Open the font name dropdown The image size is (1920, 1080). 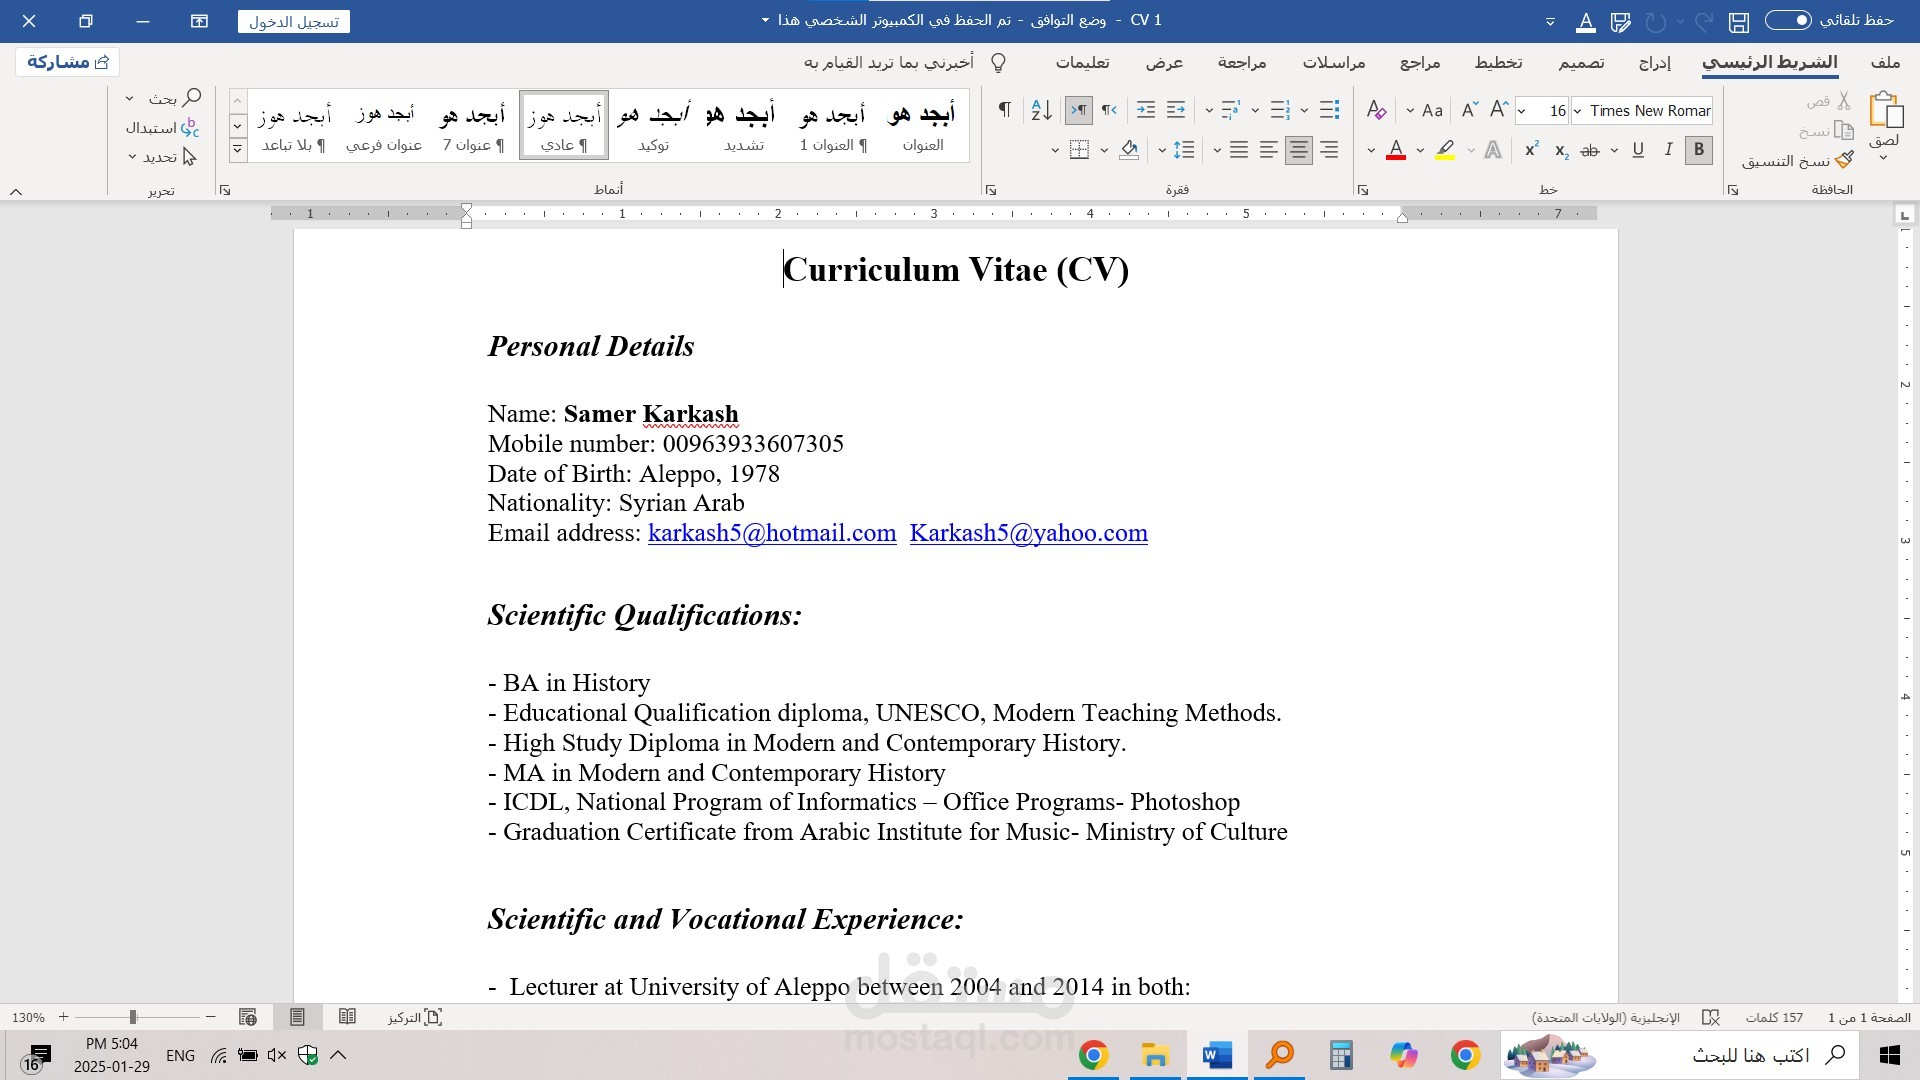1577,111
